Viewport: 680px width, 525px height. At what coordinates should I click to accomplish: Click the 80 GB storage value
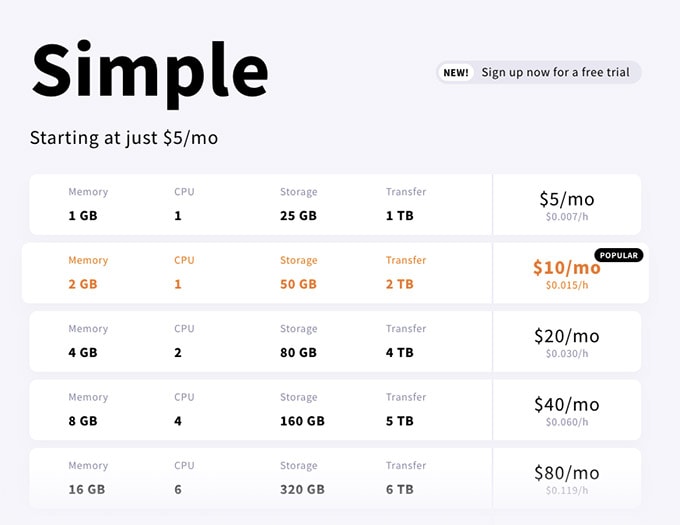[298, 353]
